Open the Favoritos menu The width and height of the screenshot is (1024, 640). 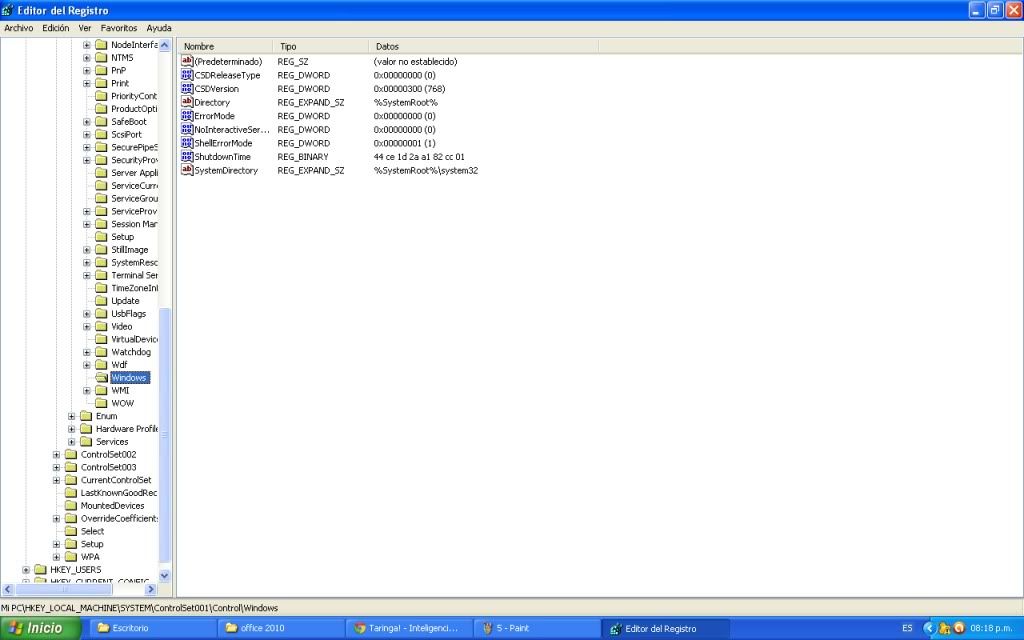pyautogui.click(x=119, y=28)
